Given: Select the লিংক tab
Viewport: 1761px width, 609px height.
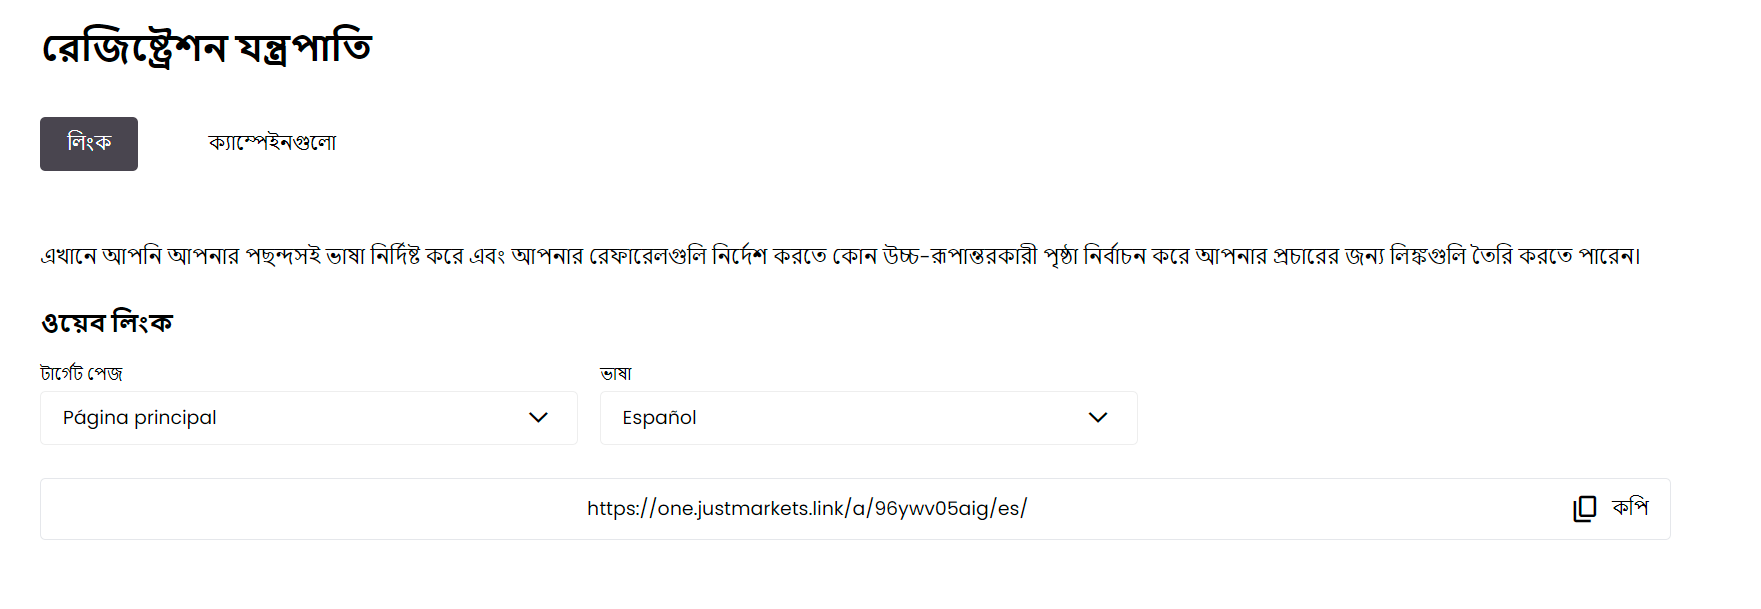Looking at the screenshot, I should 89,144.
